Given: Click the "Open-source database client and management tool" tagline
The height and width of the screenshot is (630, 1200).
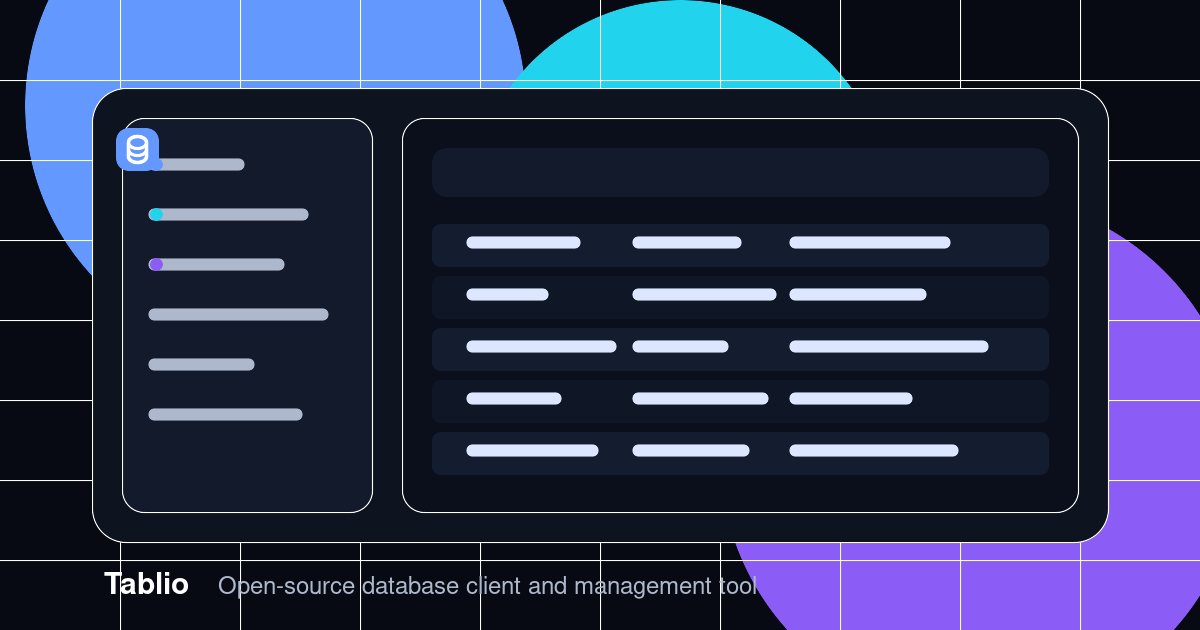Looking at the screenshot, I should click(x=487, y=586).
